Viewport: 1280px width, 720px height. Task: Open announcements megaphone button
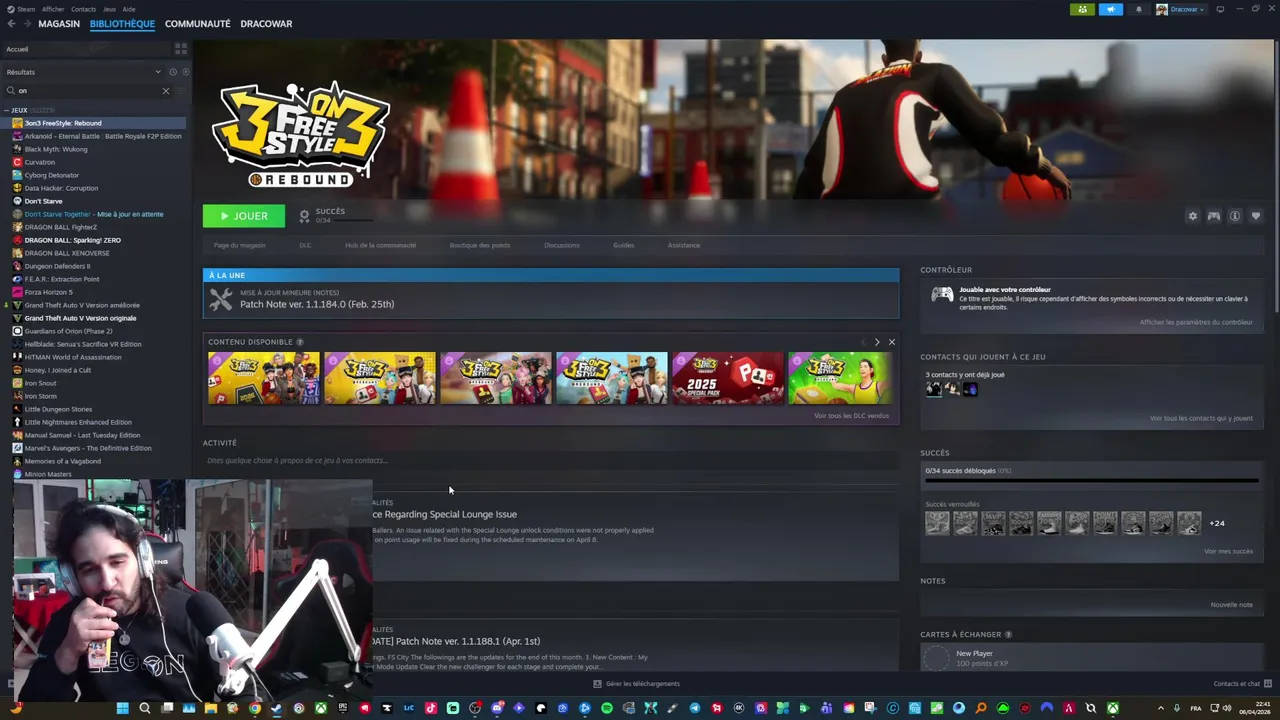coord(1110,9)
